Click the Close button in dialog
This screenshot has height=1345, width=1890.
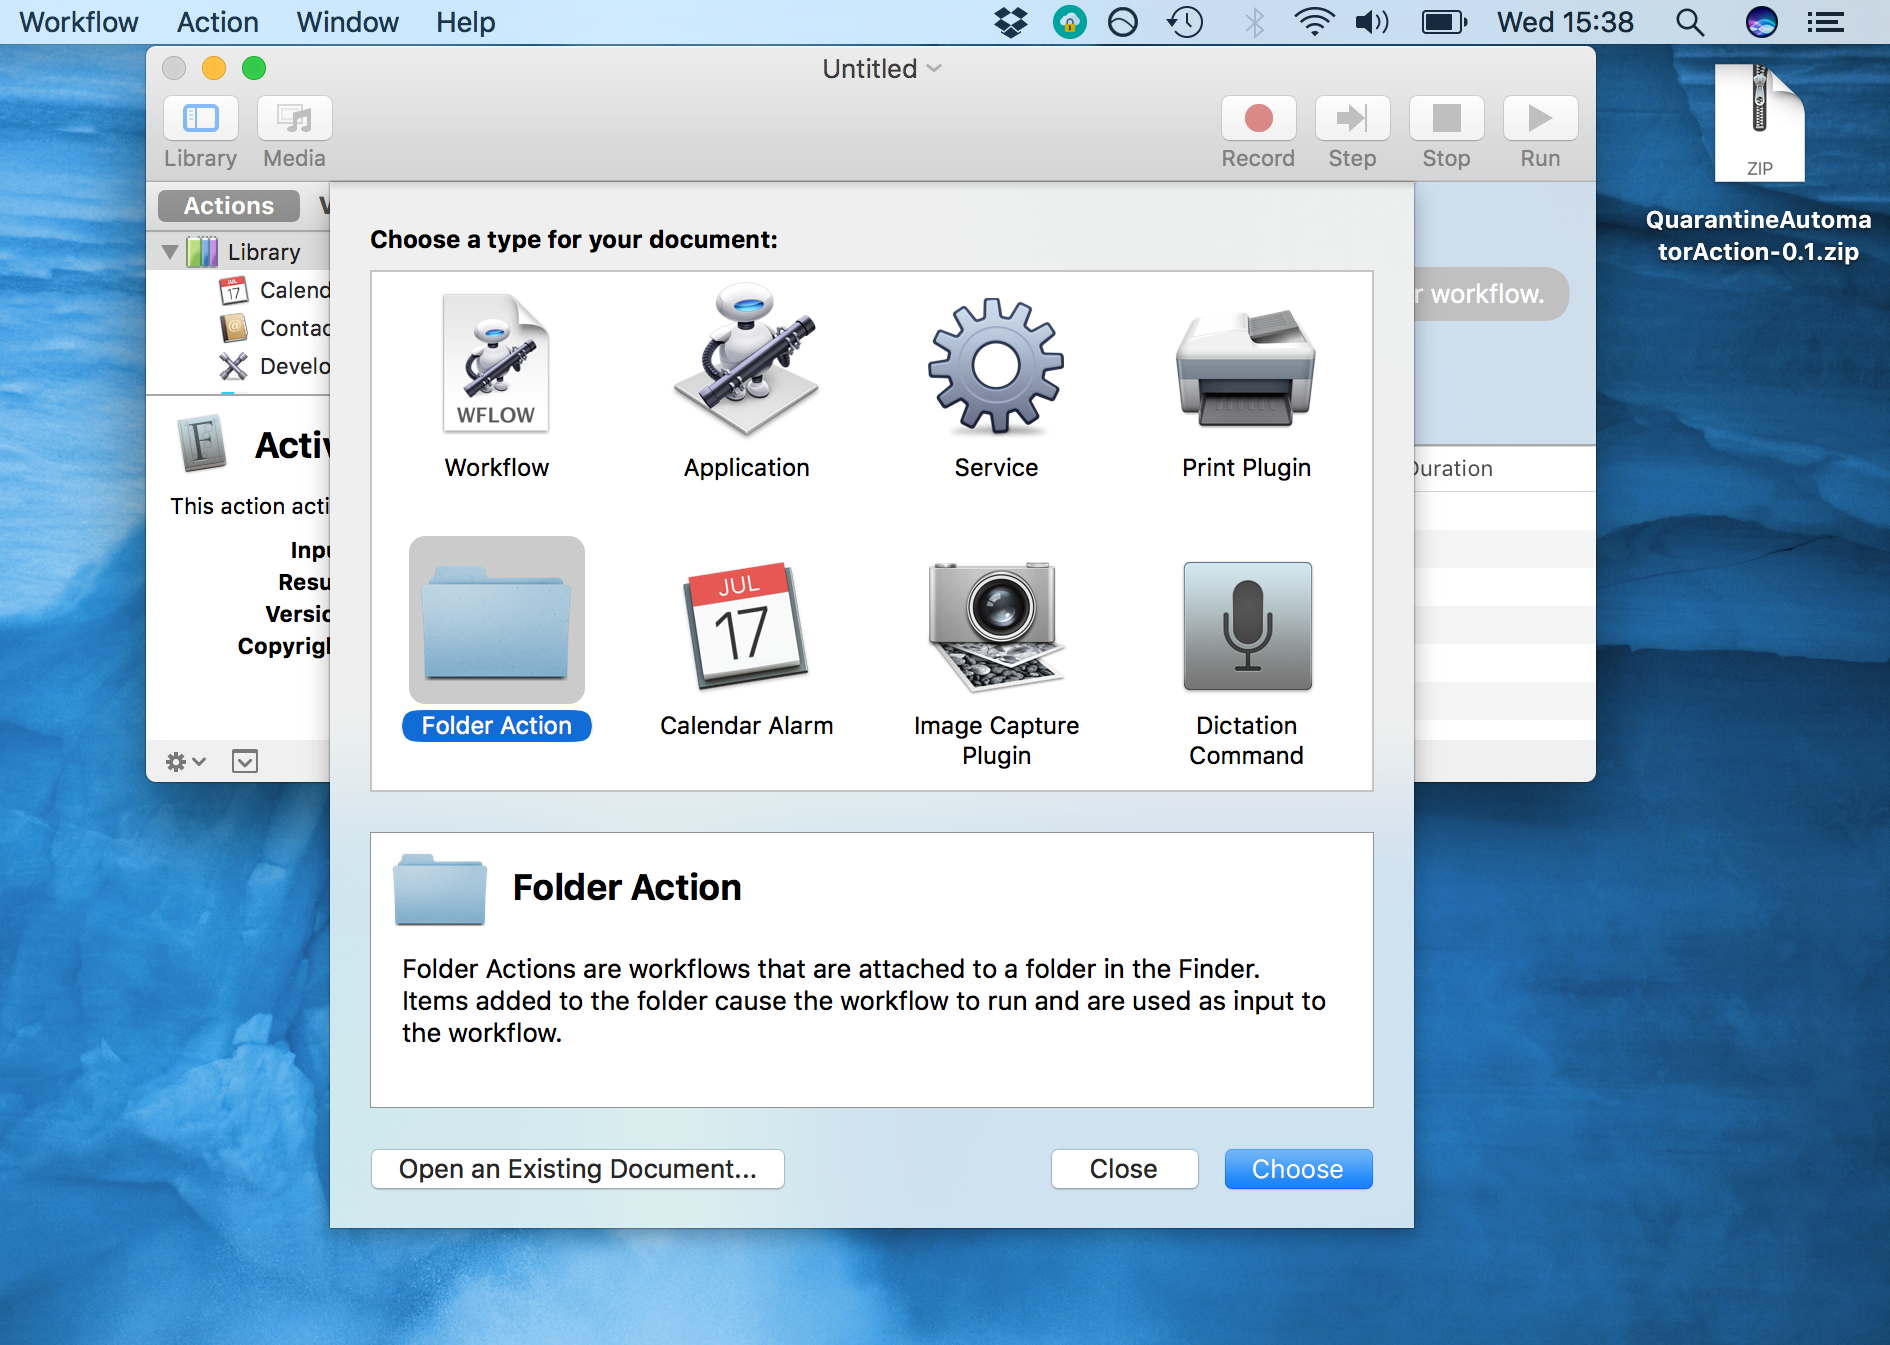[x=1124, y=1169]
